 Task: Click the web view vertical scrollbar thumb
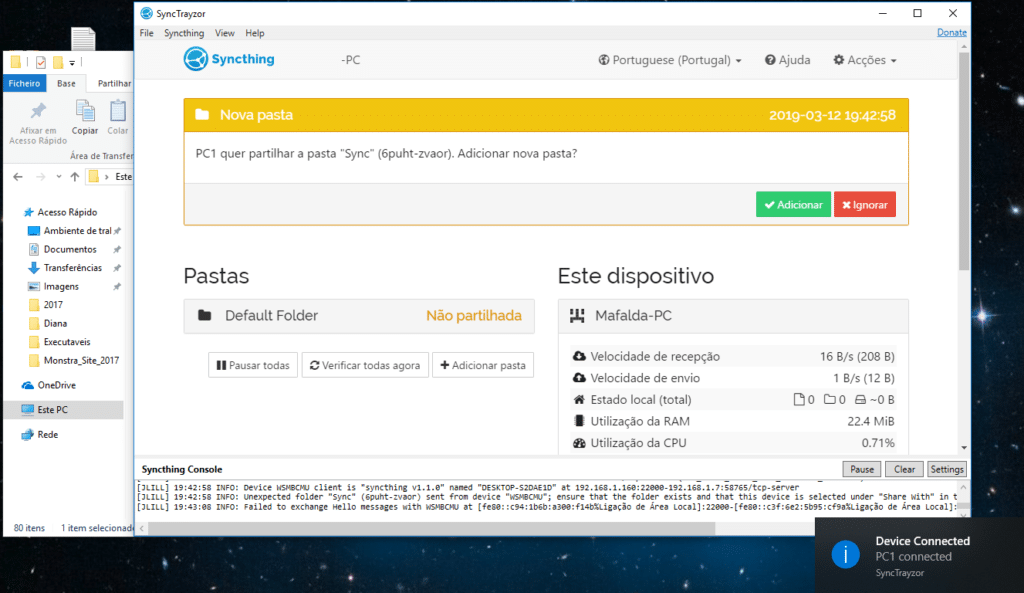(964, 161)
